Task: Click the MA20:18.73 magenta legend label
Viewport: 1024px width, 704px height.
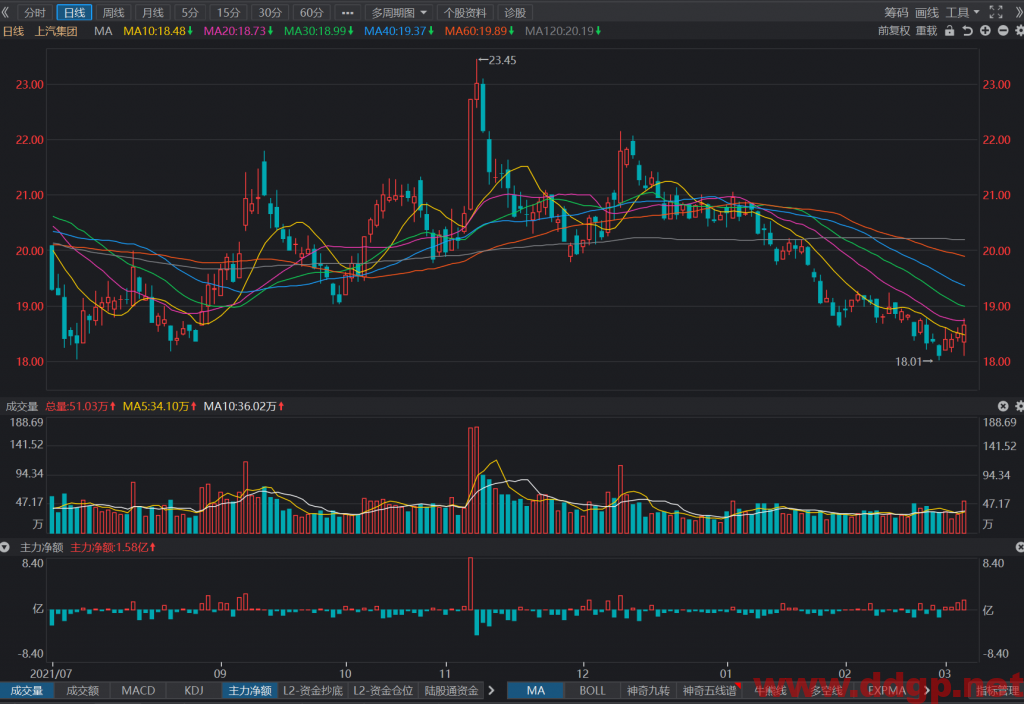Action: [238, 31]
